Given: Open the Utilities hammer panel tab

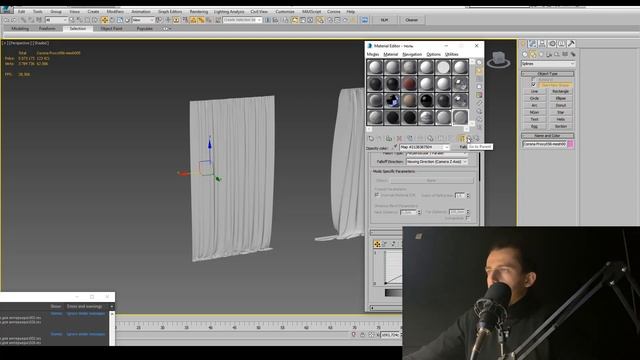Looking at the screenshot, I should point(571,44).
